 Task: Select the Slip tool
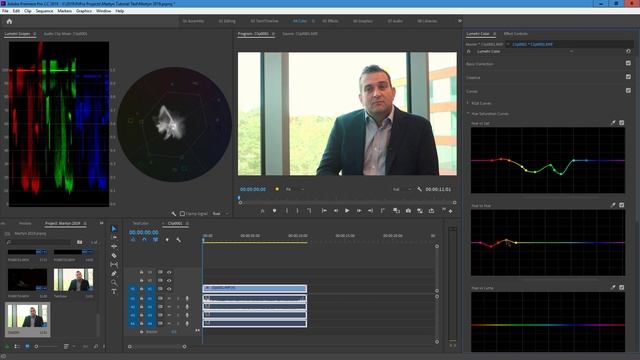[x=114, y=264]
